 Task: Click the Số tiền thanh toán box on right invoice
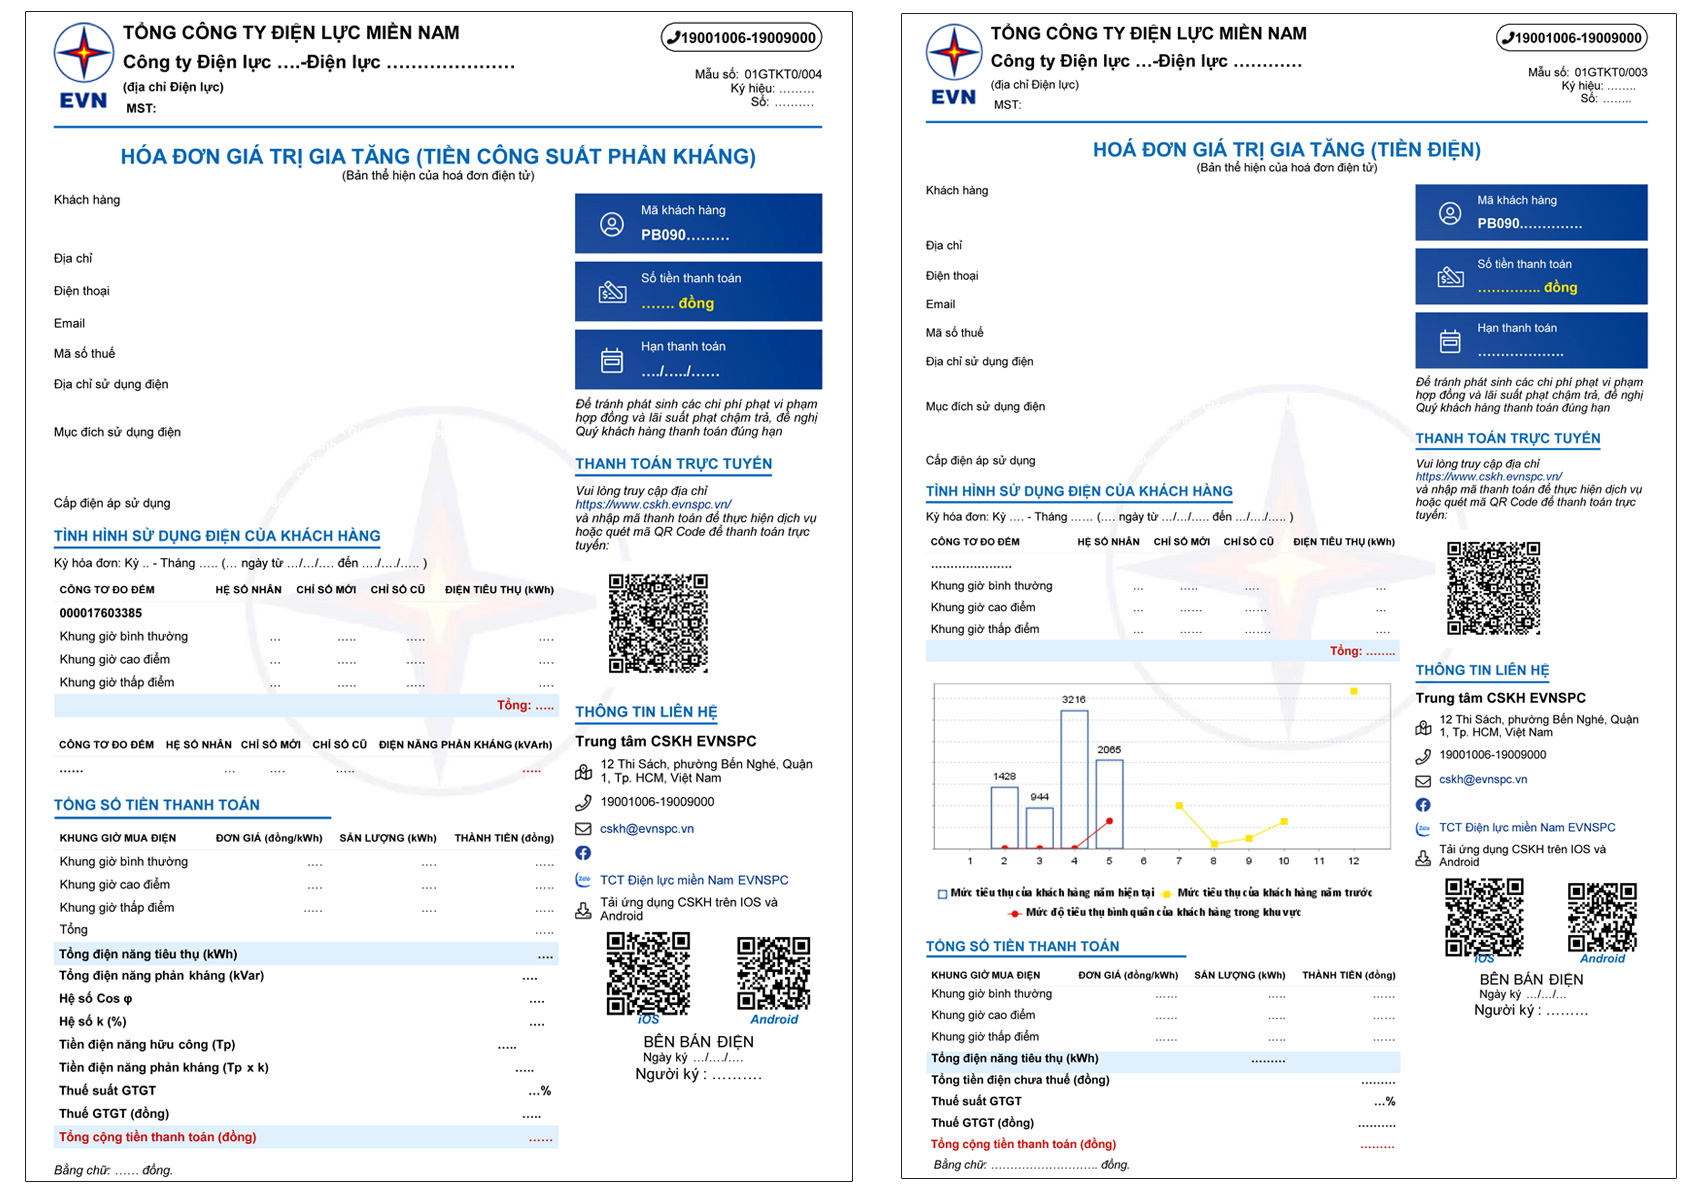point(1531,276)
